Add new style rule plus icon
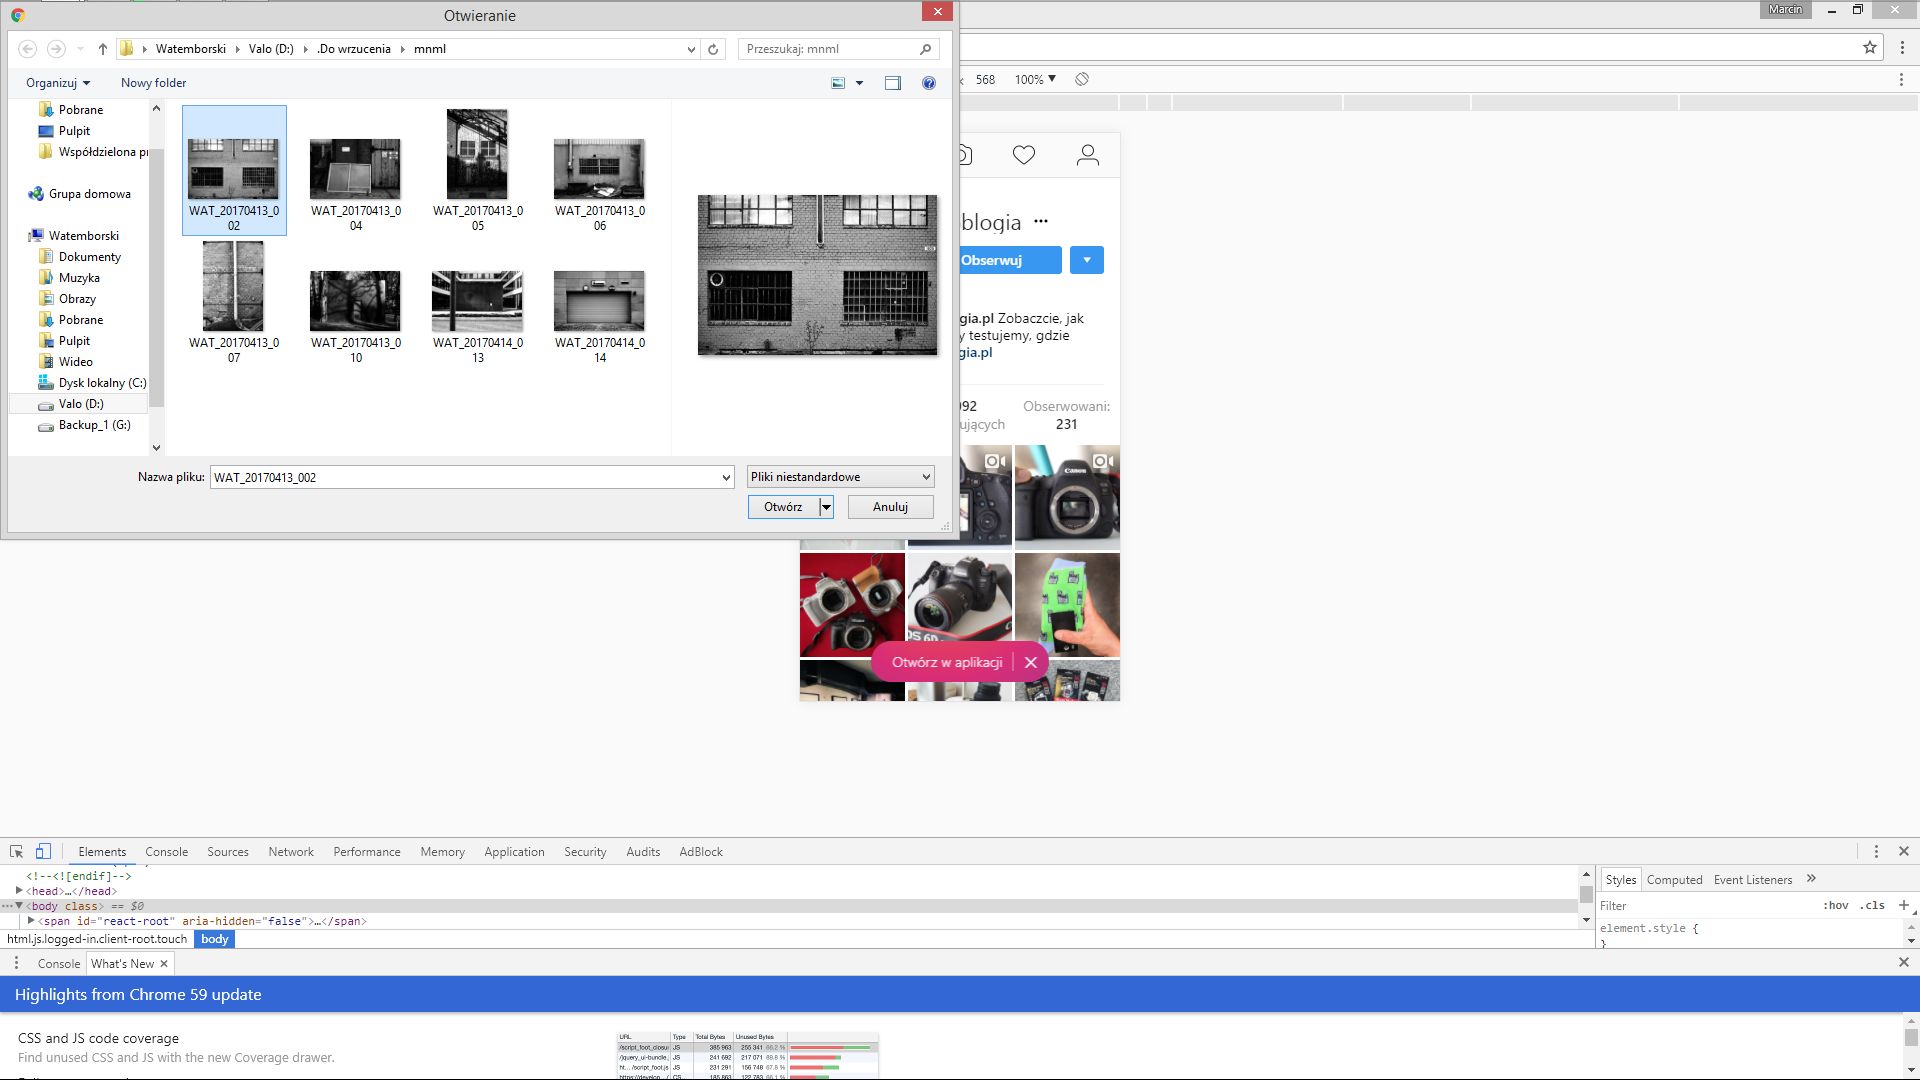This screenshot has width=1920, height=1080. [x=1904, y=905]
